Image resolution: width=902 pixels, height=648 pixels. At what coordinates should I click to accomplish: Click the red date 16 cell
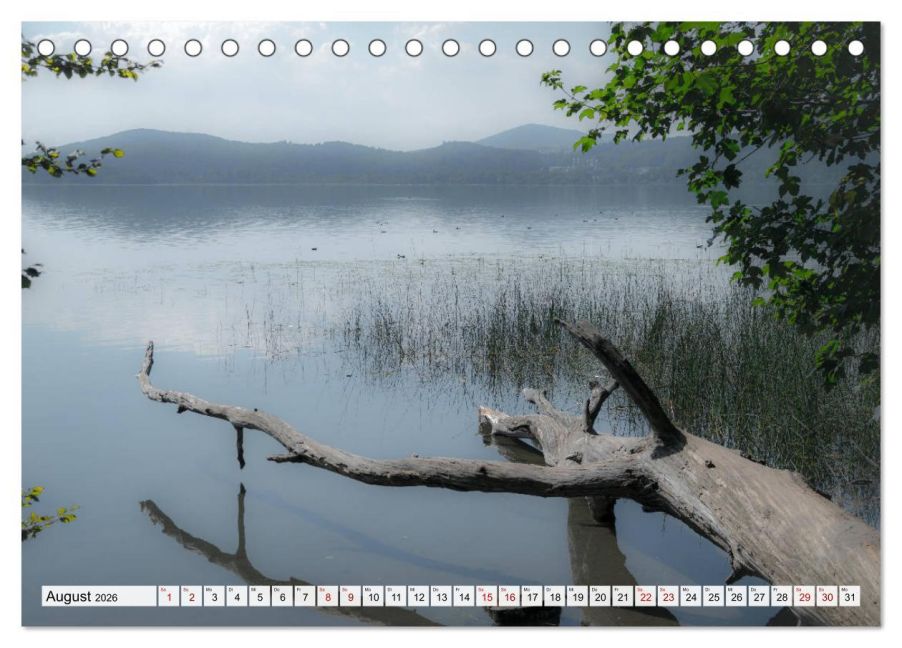click(x=509, y=597)
